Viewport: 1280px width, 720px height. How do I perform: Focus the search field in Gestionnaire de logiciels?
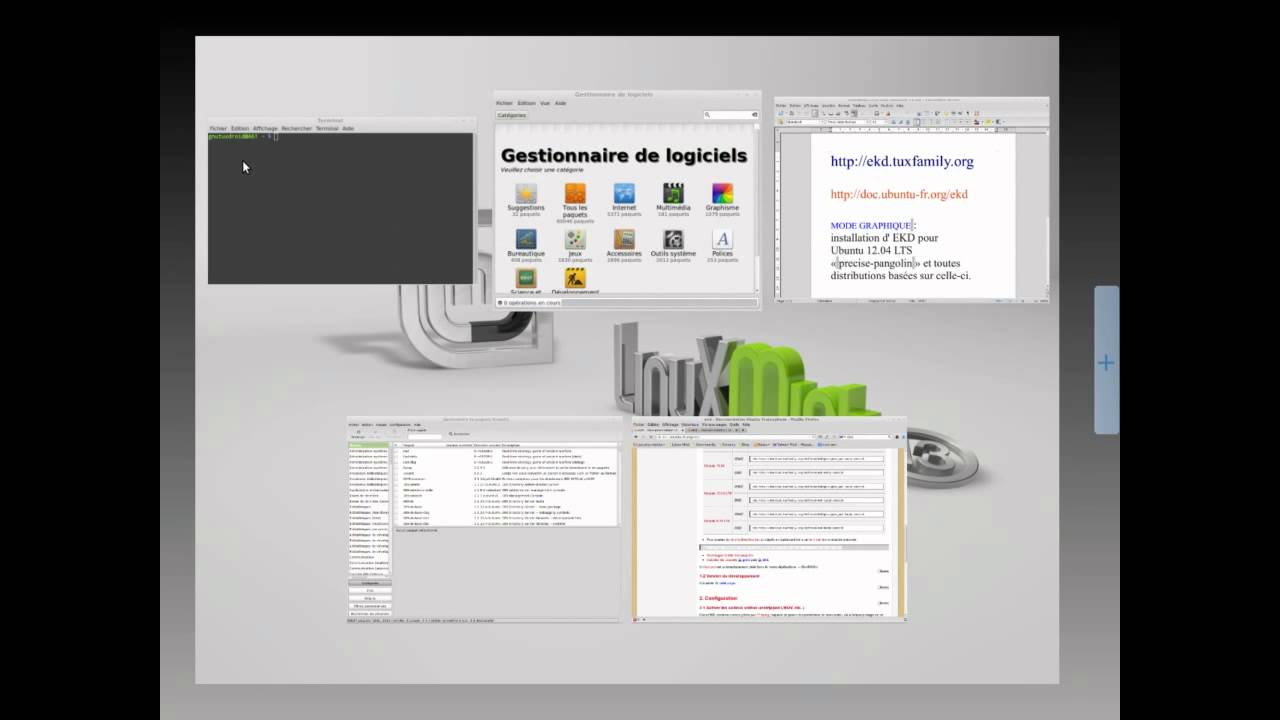pos(730,115)
